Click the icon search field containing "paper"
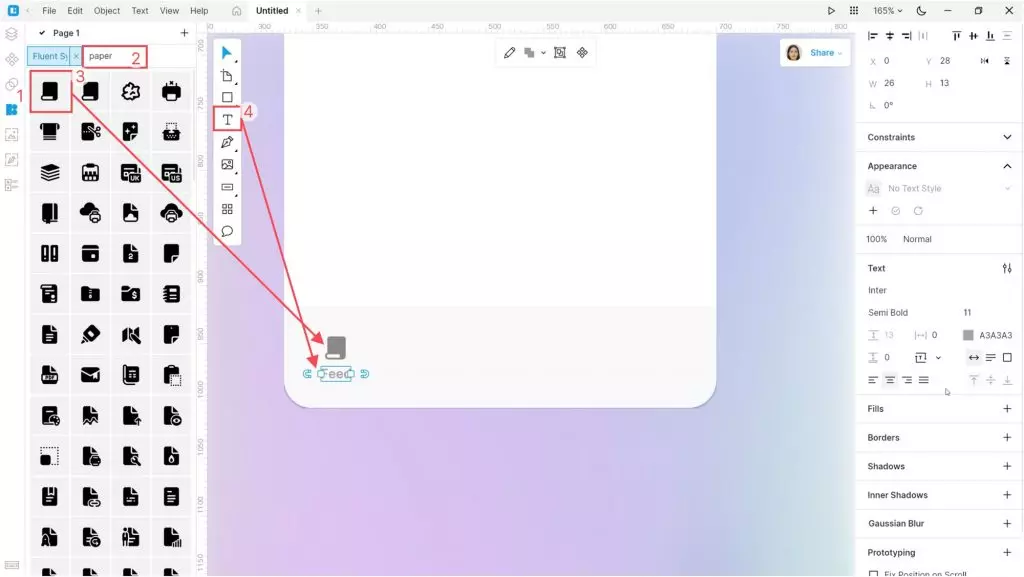 coord(115,56)
